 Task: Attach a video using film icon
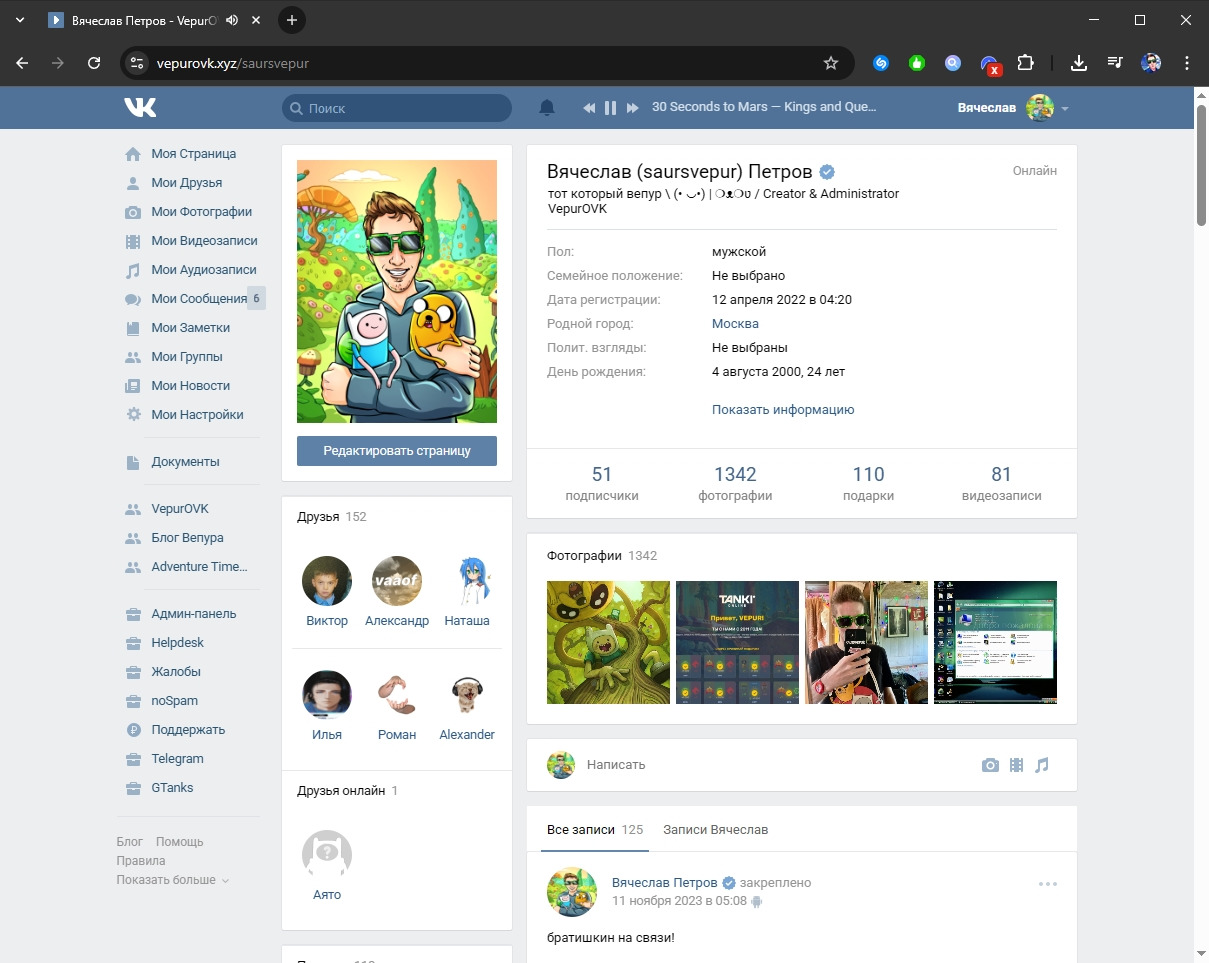tap(1016, 765)
